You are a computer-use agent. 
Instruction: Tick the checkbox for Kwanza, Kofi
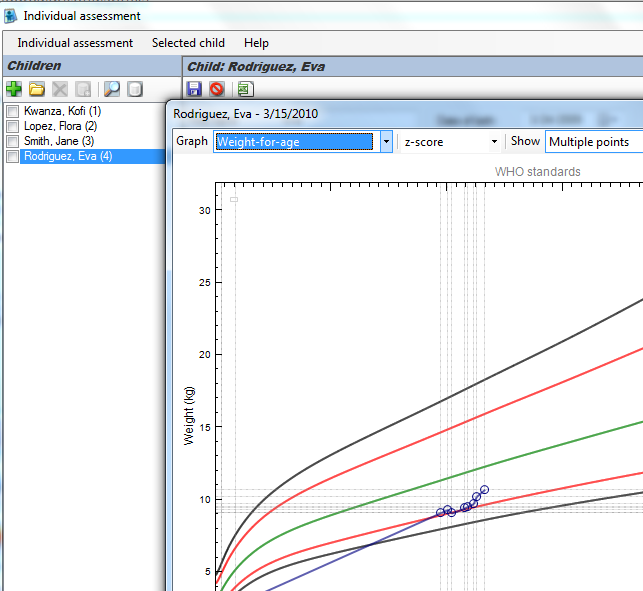click(x=13, y=111)
